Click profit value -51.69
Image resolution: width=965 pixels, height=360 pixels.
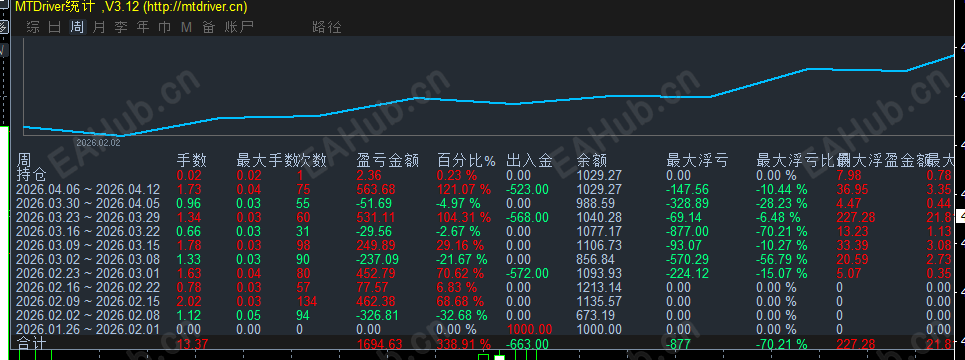pyautogui.click(x=374, y=203)
